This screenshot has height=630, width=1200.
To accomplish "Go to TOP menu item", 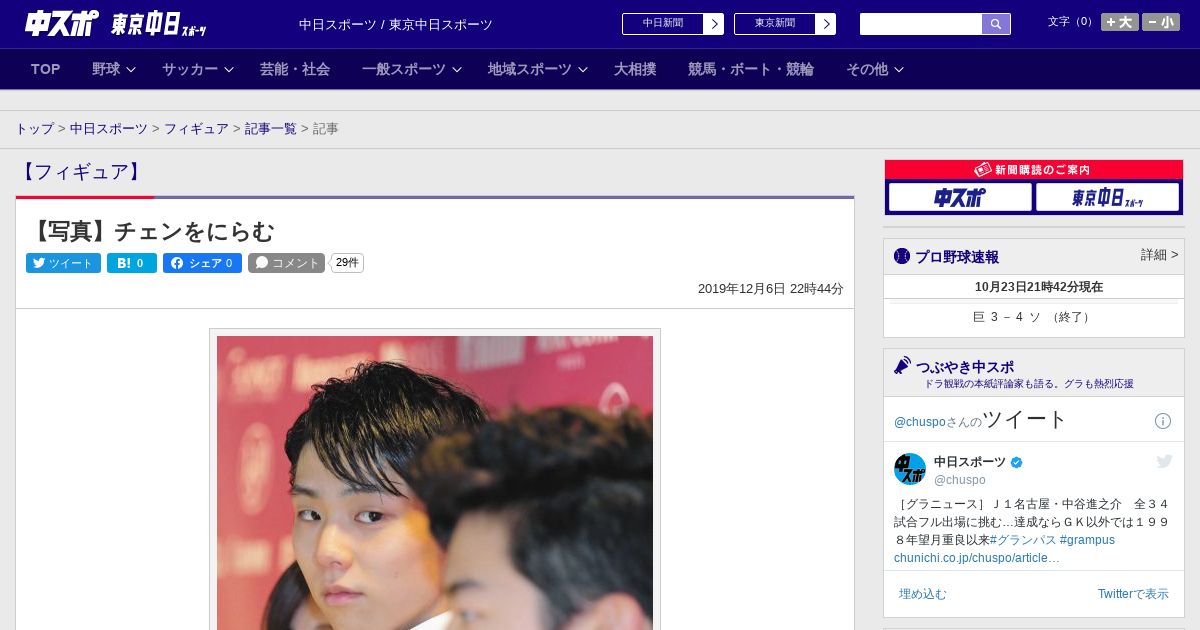I will (x=46, y=69).
